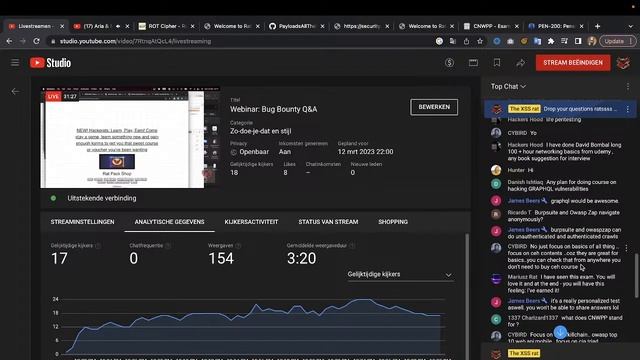Open help icon next to Weergaven
The height and width of the screenshot is (360, 640).
point(238,246)
